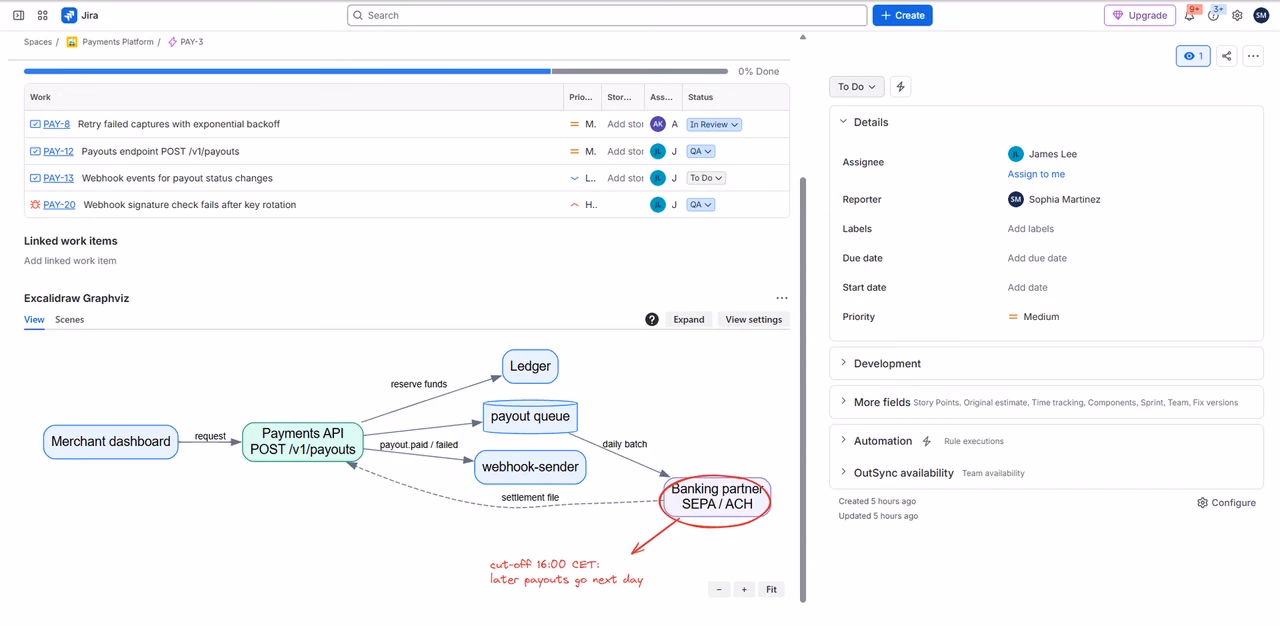The width and height of the screenshot is (1280, 626).
Task: Click the Medium priority icon in Details
Action: point(1014,317)
